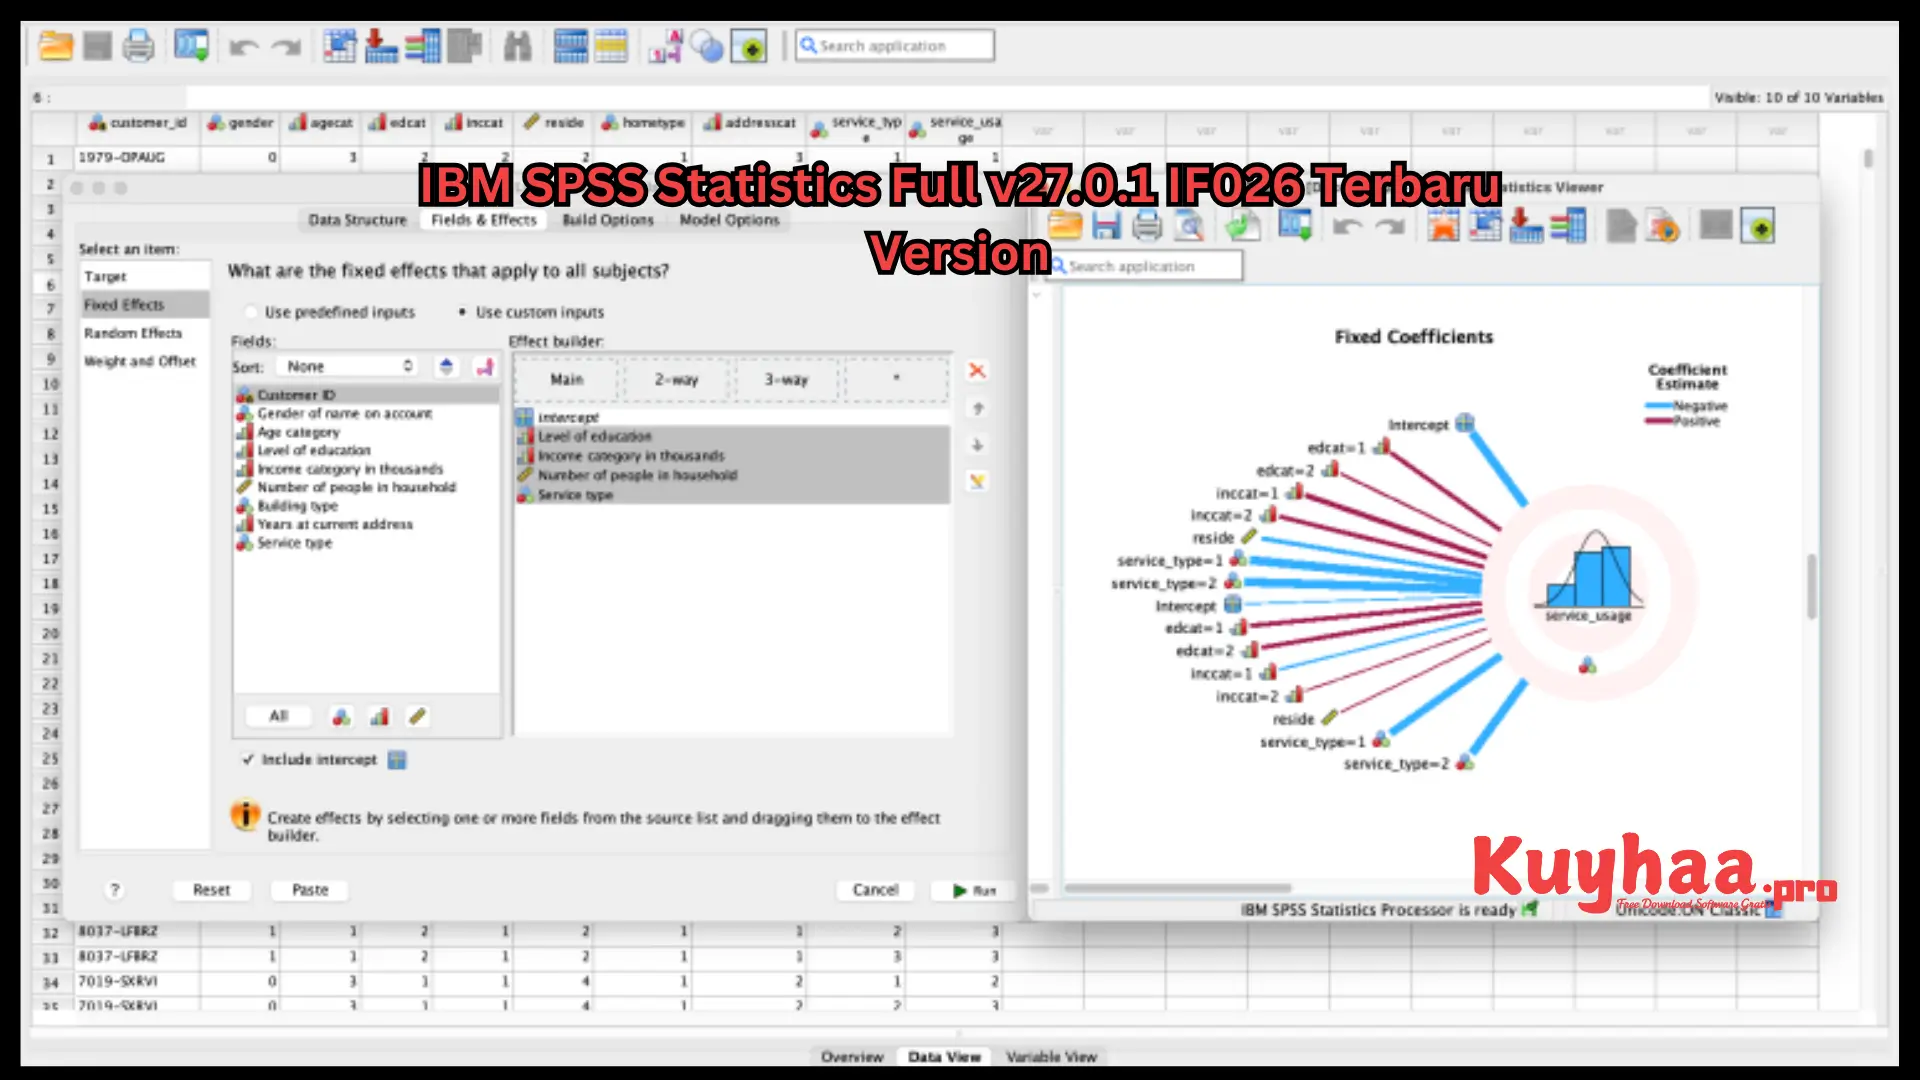
Task: Click the orange star Go to Data icon
Action: coord(1443,226)
